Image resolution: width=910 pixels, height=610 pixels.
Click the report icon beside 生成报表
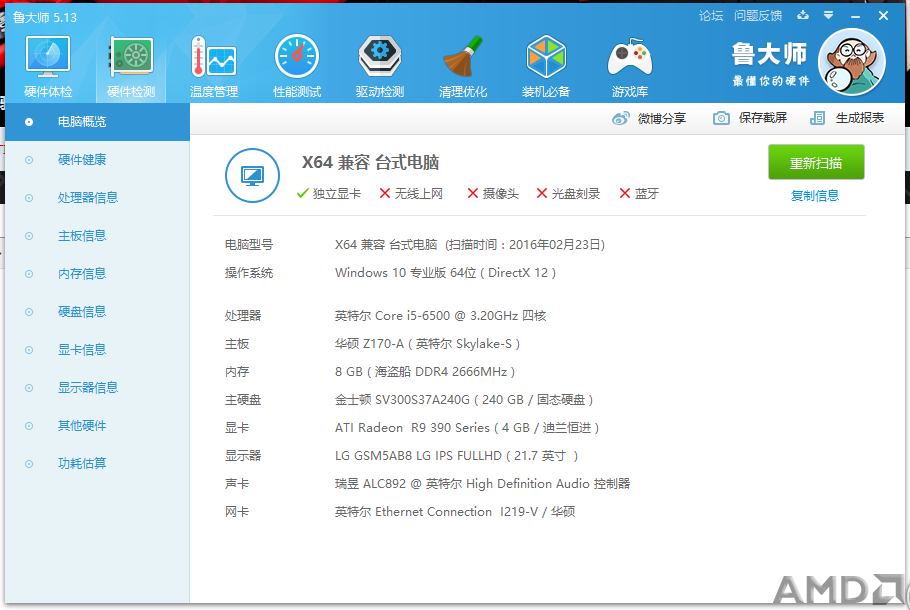817,118
